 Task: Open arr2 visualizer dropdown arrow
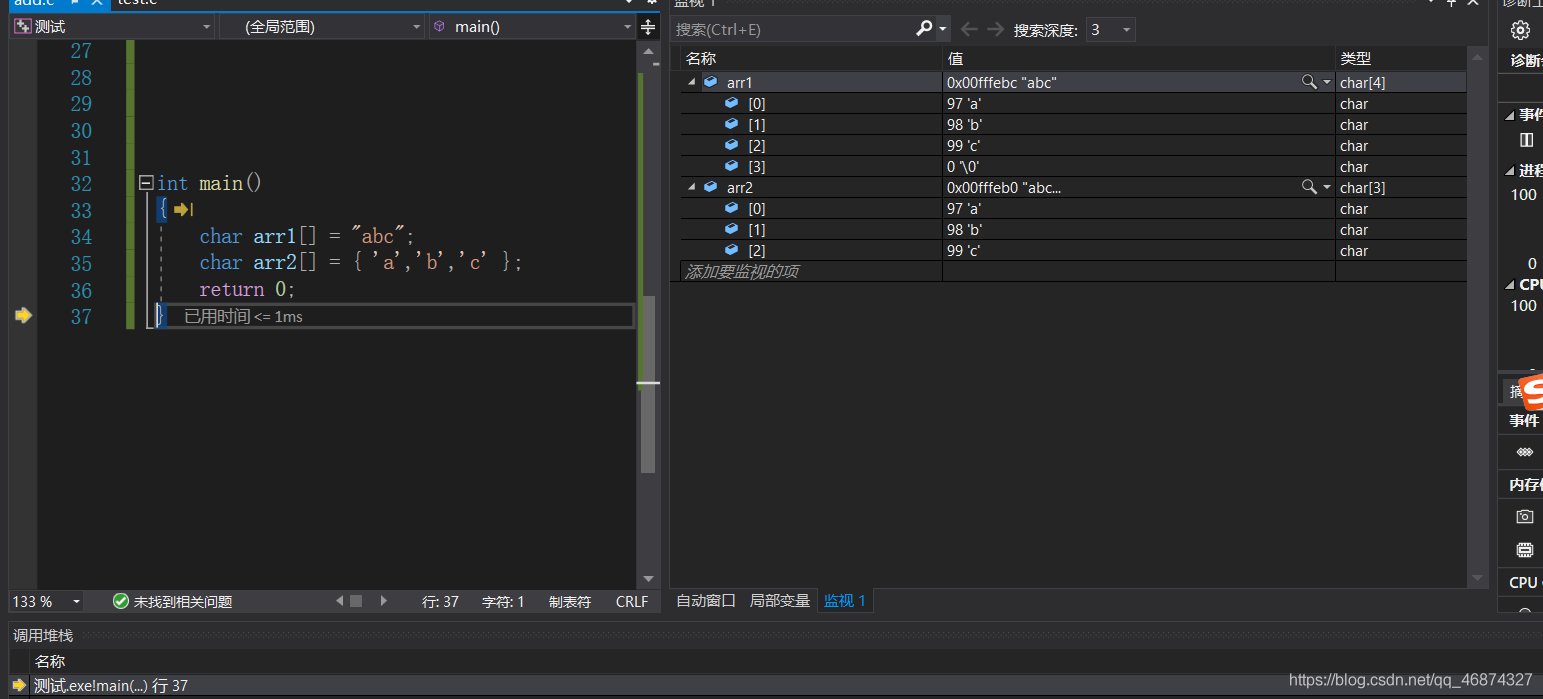tap(1327, 188)
